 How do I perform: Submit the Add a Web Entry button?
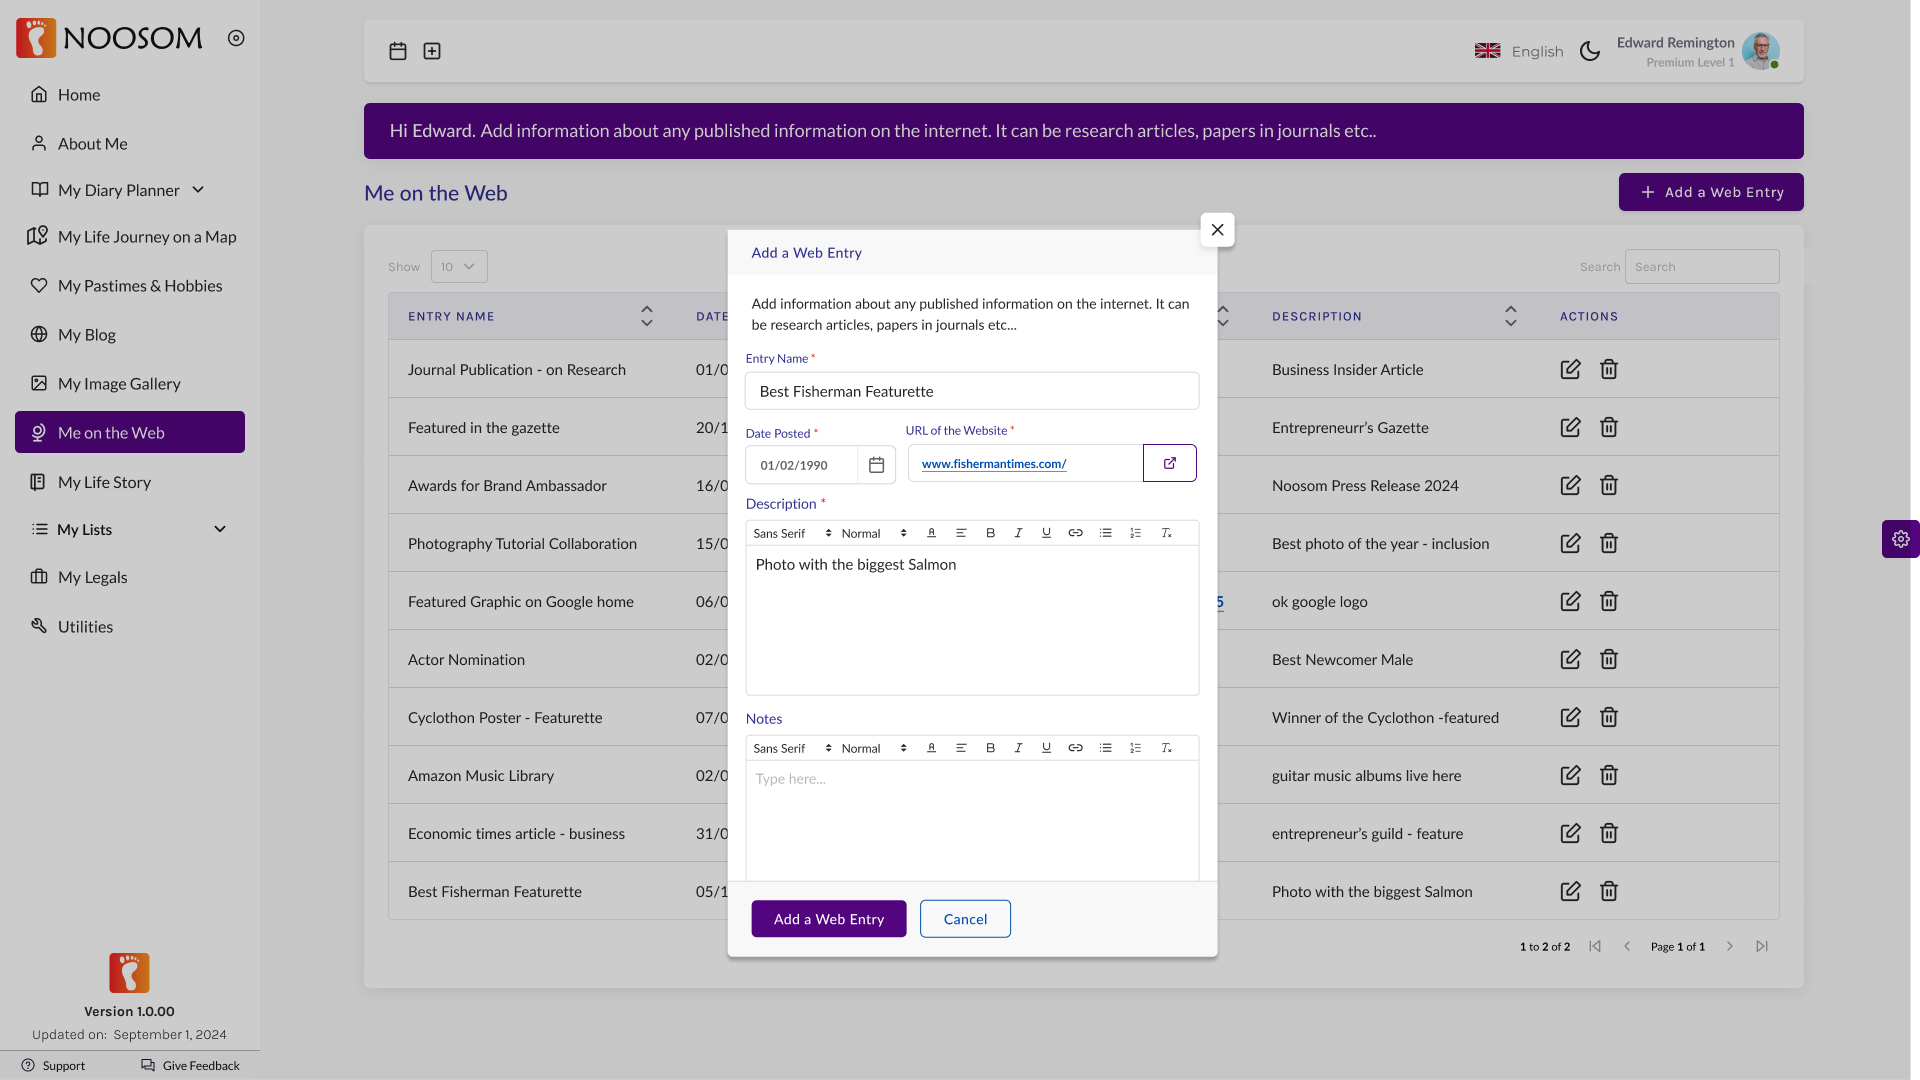click(x=828, y=919)
